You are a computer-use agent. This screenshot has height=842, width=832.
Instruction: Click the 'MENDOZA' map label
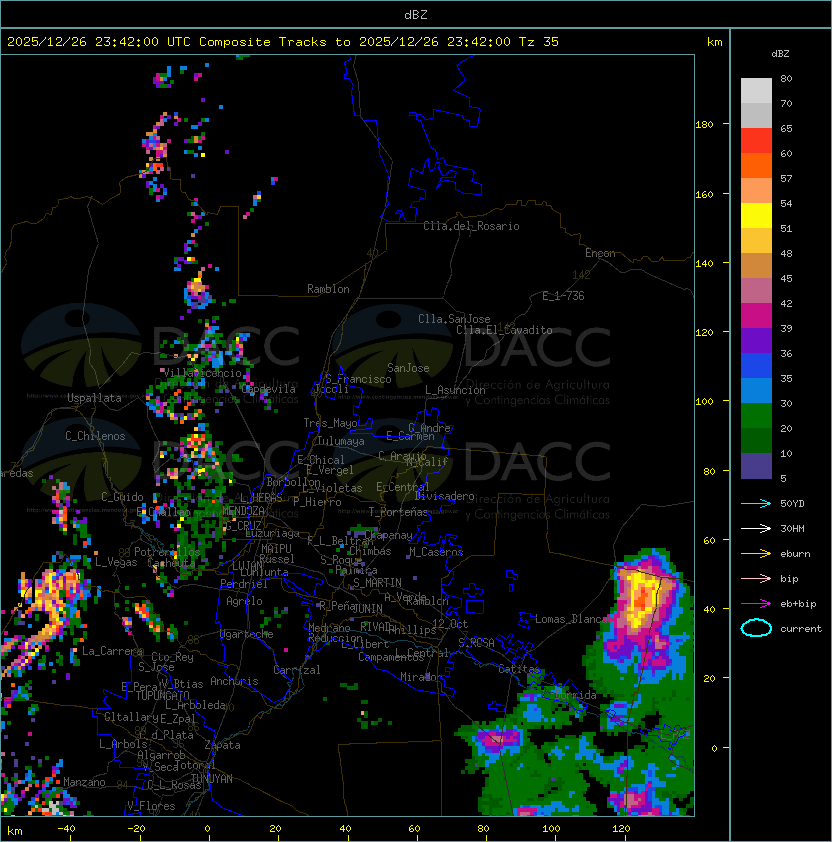click(243, 510)
